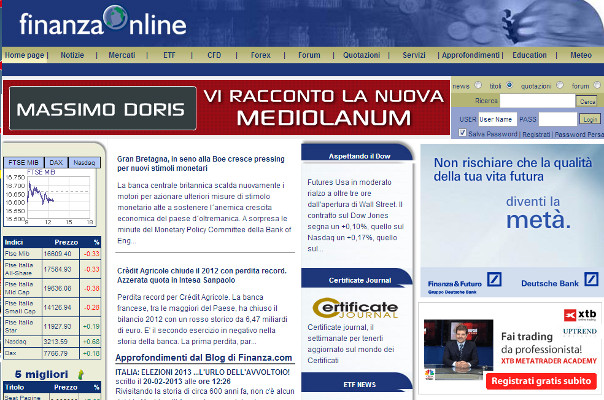Open the Mercati menu in navigation bar
The image size is (604, 400).
(121, 55)
